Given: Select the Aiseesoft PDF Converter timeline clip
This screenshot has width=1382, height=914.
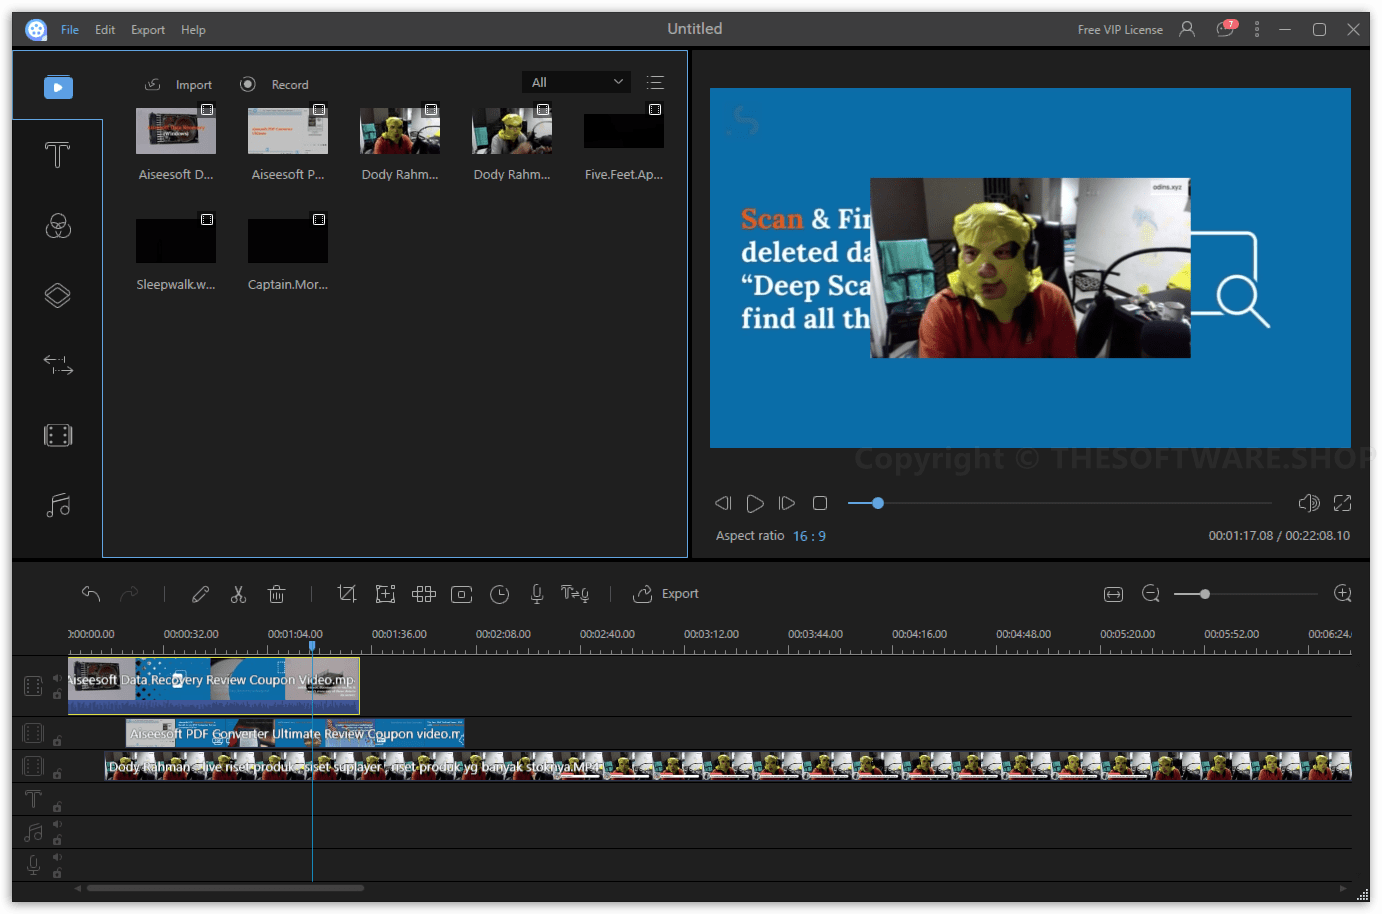Looking at the screenshot, I should pos(295,734).
